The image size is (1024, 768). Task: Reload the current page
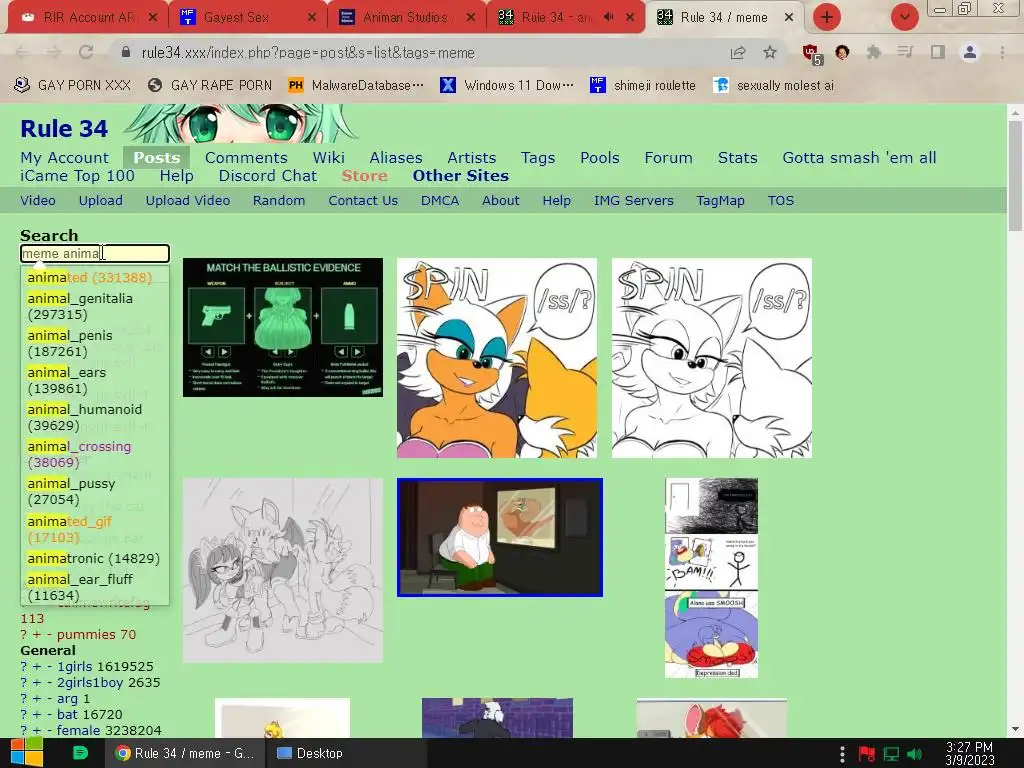[x=86, y=52]
